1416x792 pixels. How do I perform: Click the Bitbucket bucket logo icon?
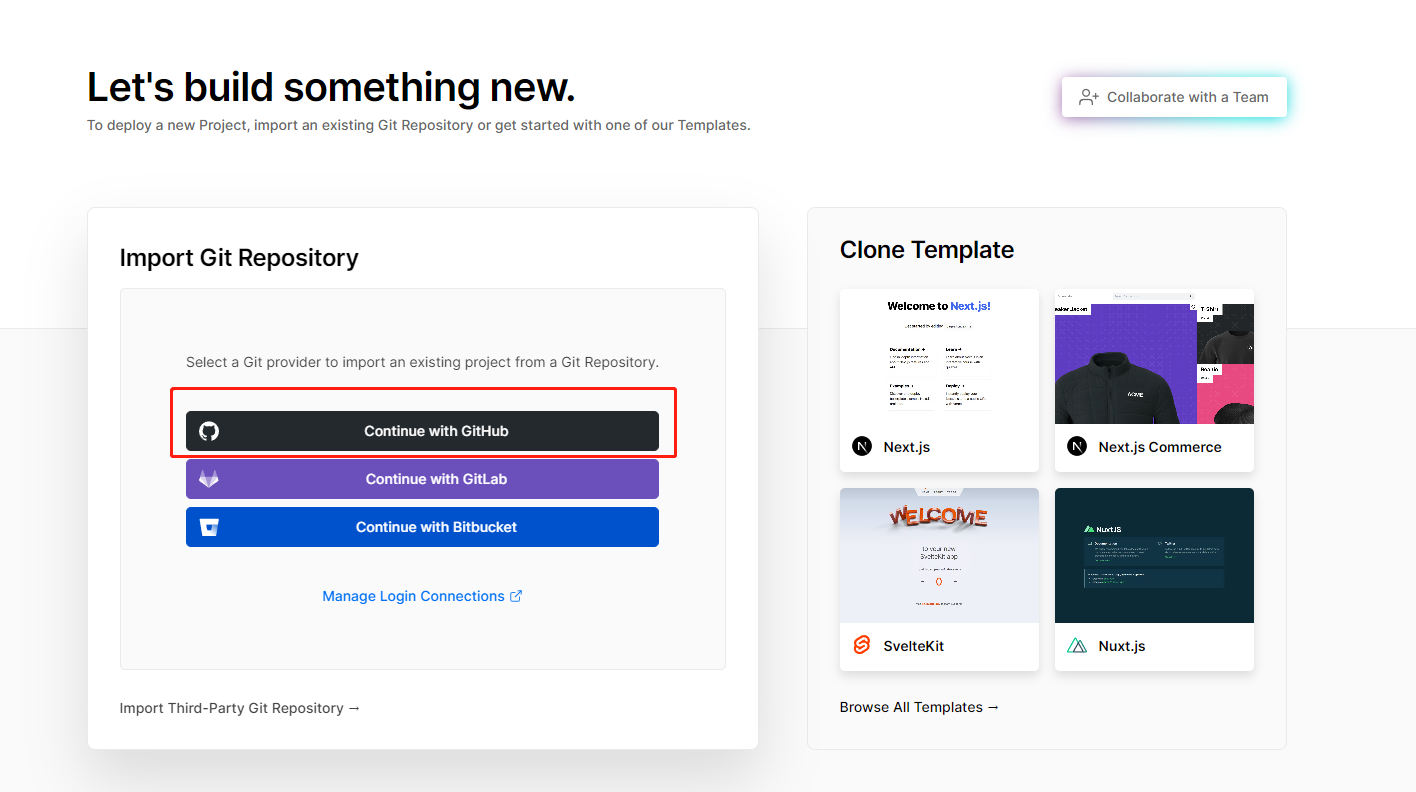[x=209, y=527]
